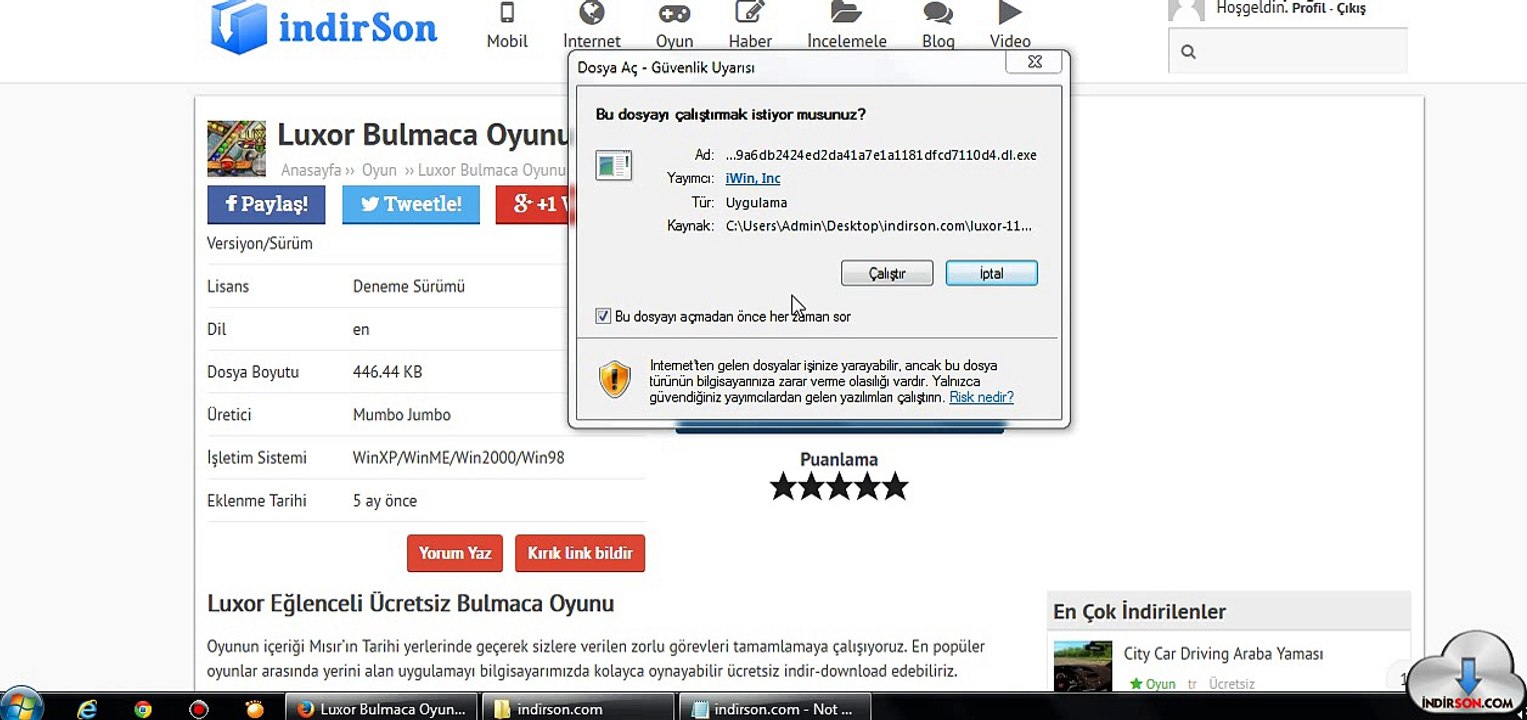Open the İncelemele folder icon

tap(846, 13)
